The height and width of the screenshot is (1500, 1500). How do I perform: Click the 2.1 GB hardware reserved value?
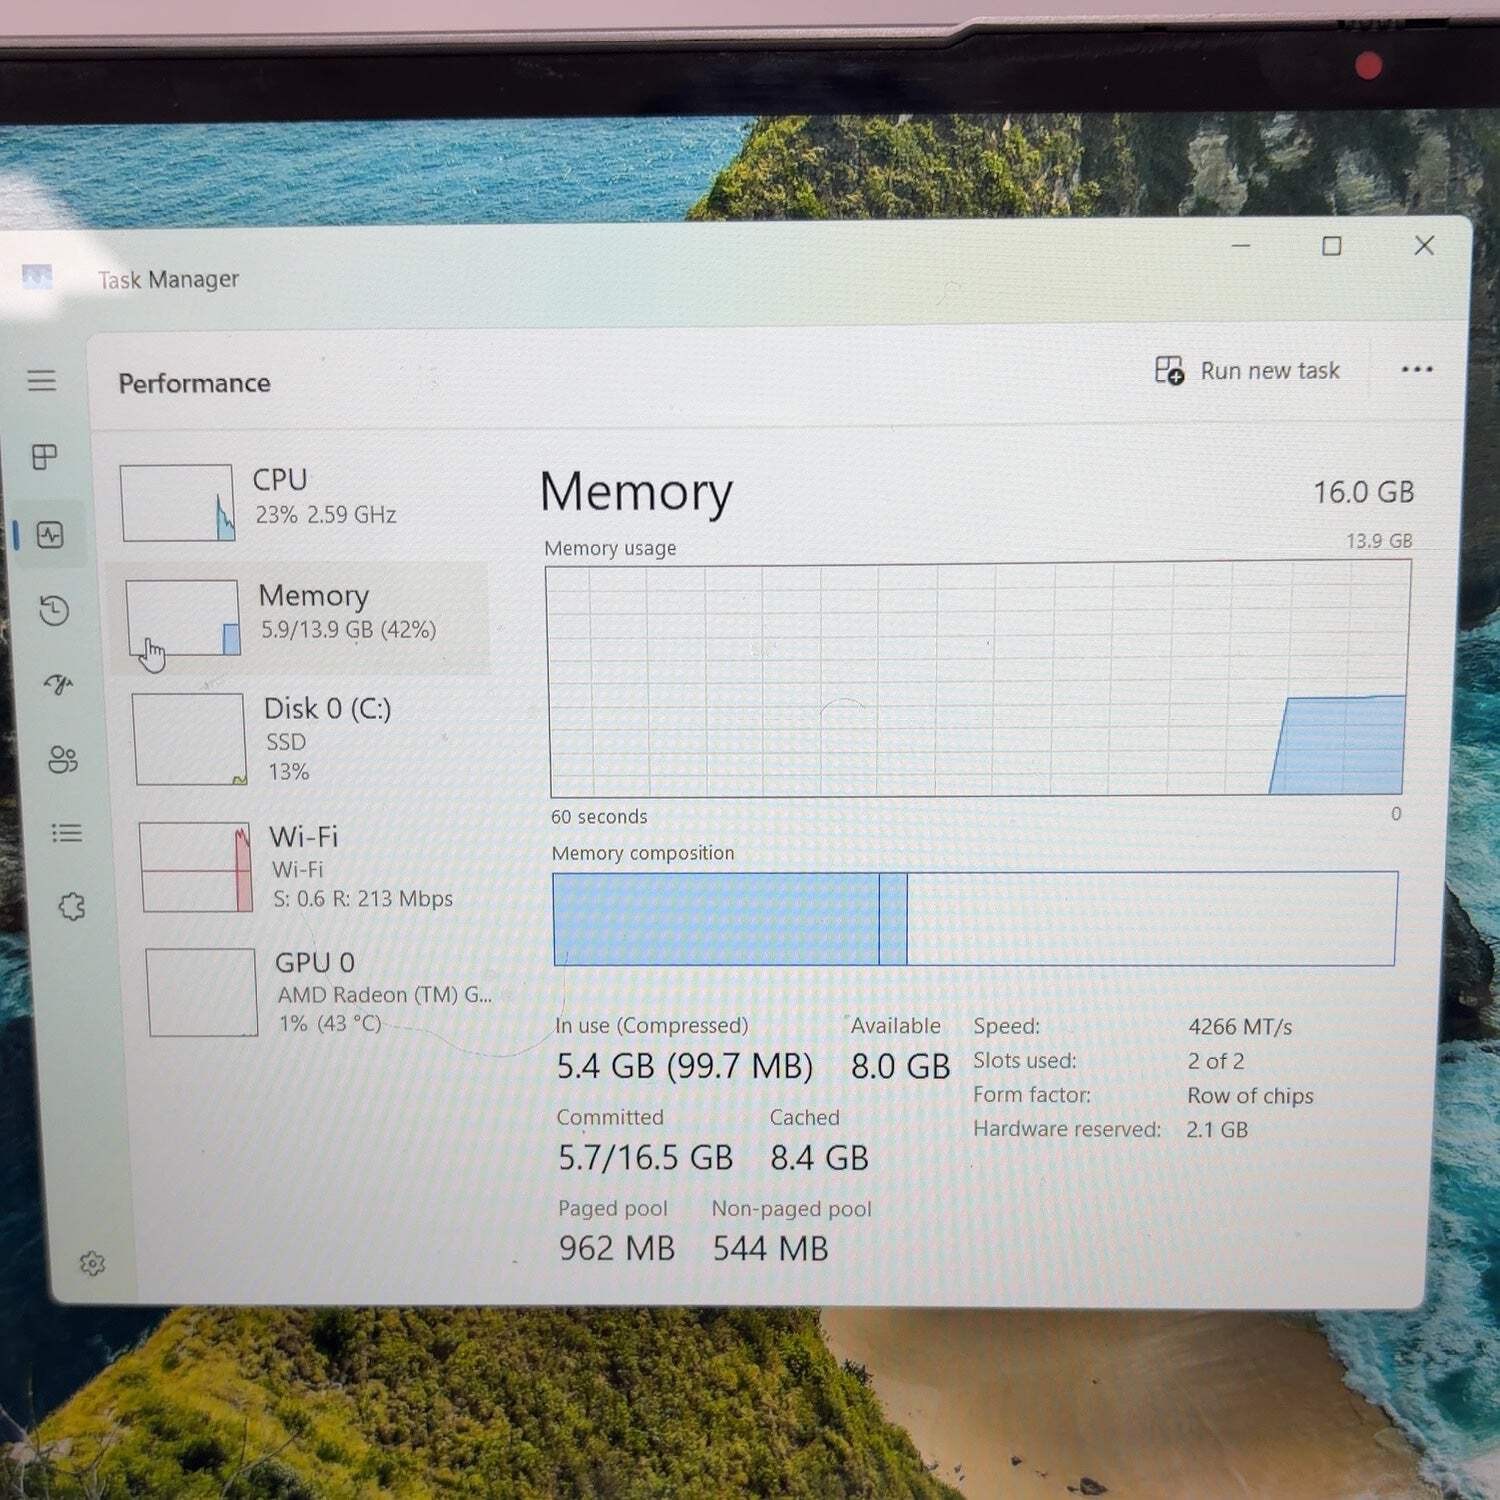coord(1217,1130)
